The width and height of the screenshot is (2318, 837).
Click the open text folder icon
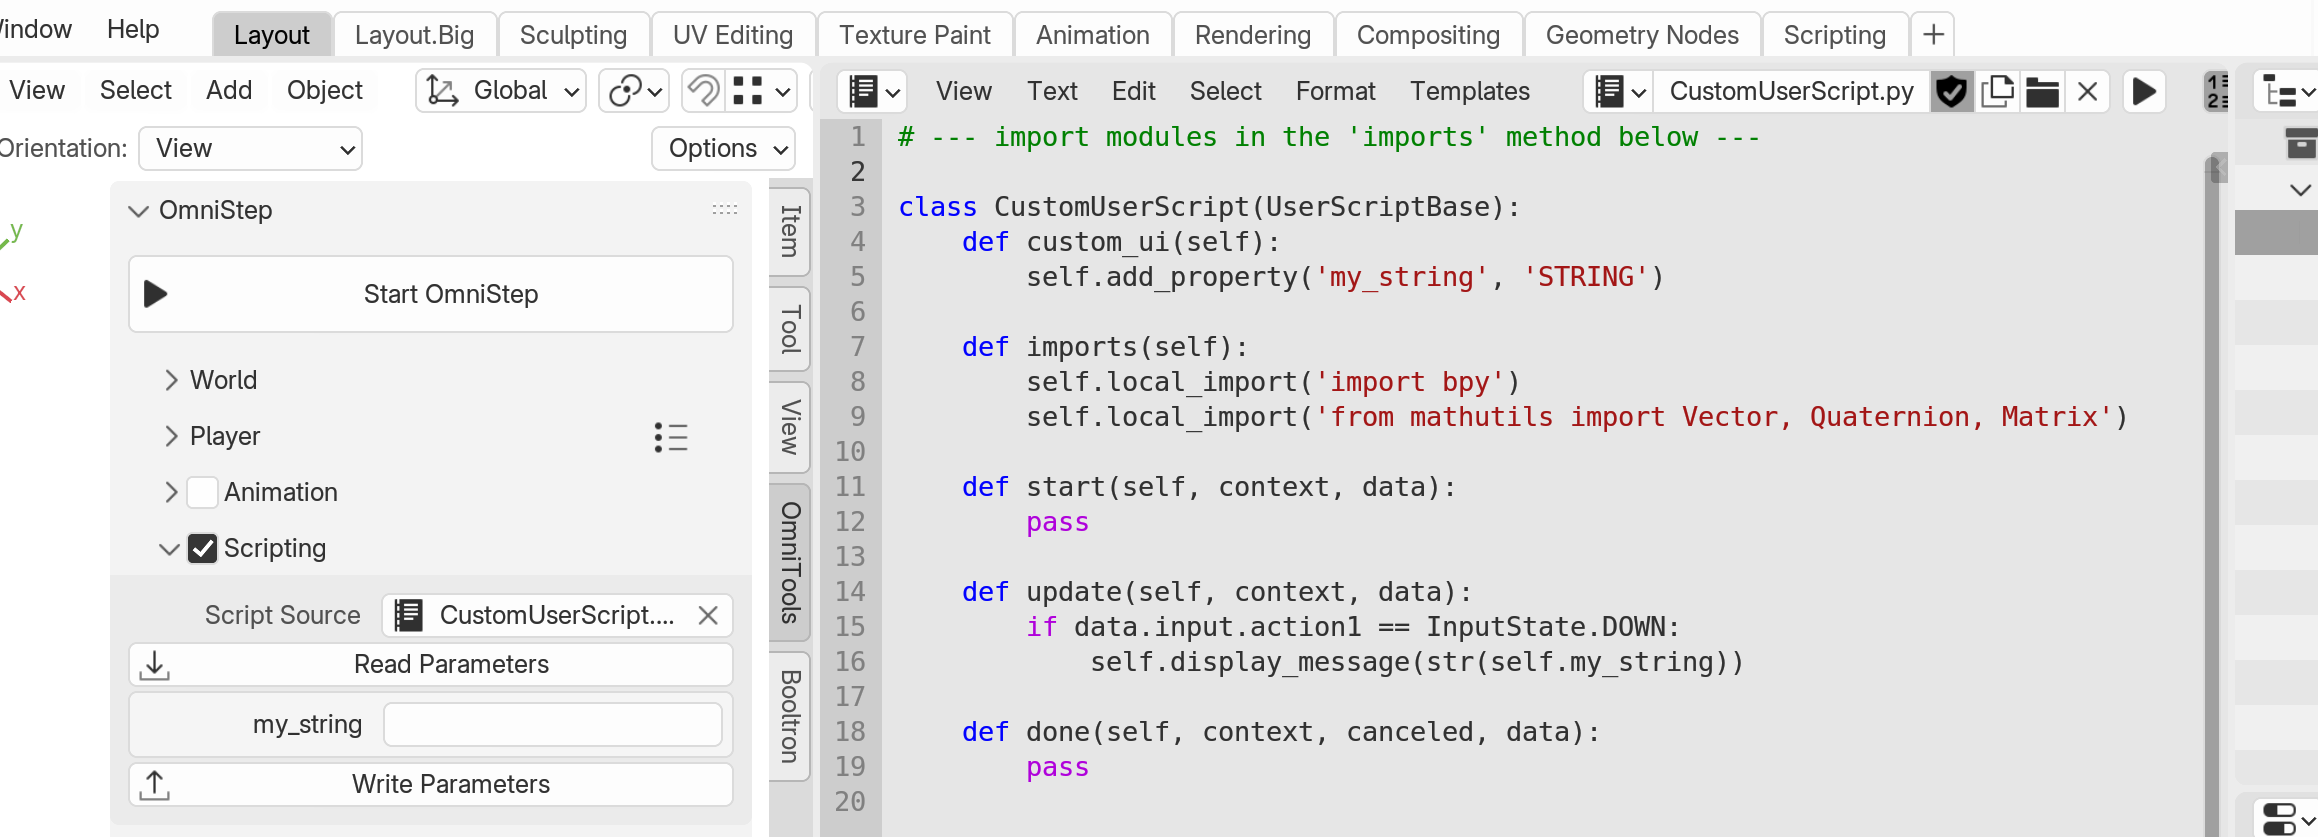2042,92
